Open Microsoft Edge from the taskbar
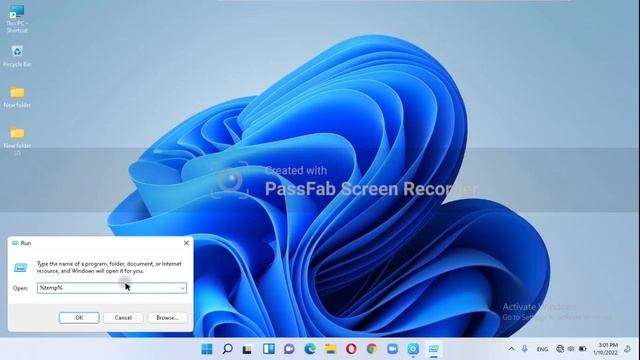 coord(310,349)
